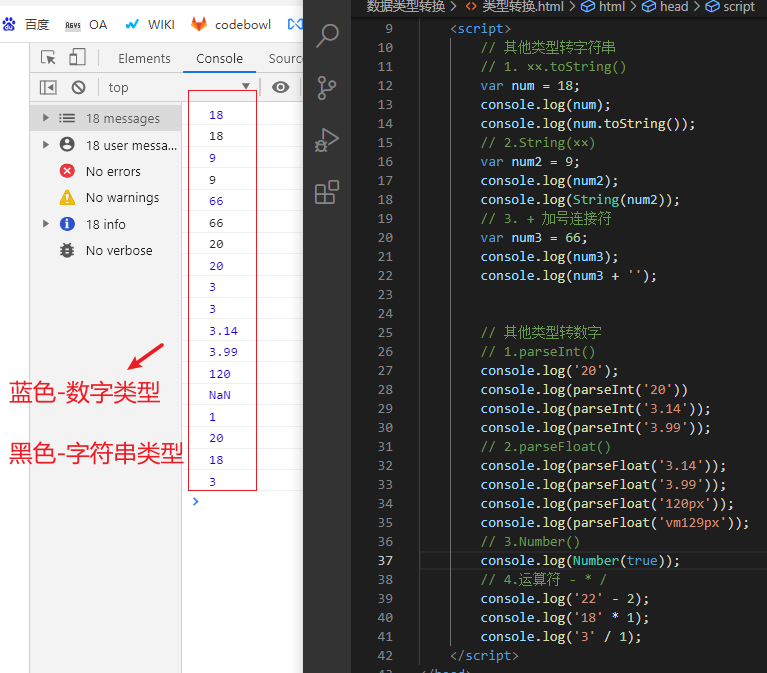Switch to the Sources tab

pos(285,59)
